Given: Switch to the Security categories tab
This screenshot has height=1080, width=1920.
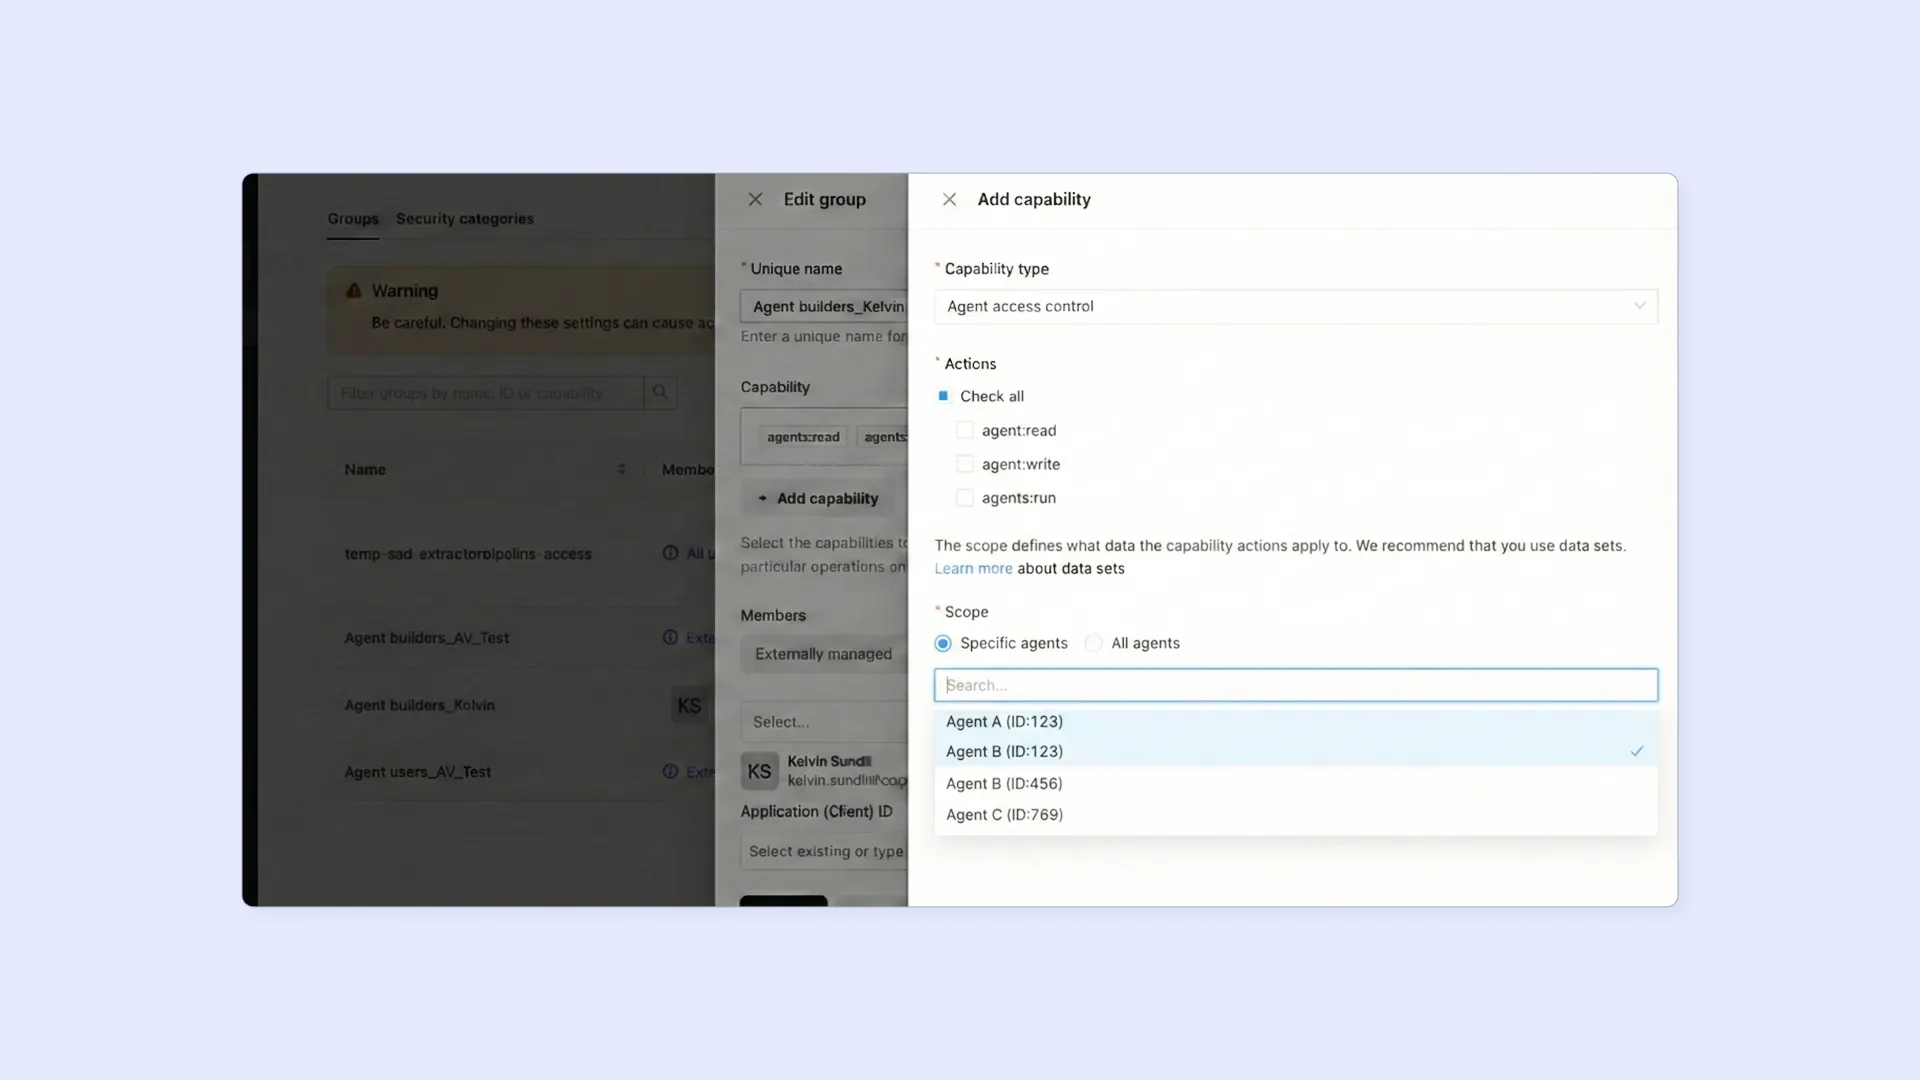Looking at the screenshot, I should coord(464,218).
